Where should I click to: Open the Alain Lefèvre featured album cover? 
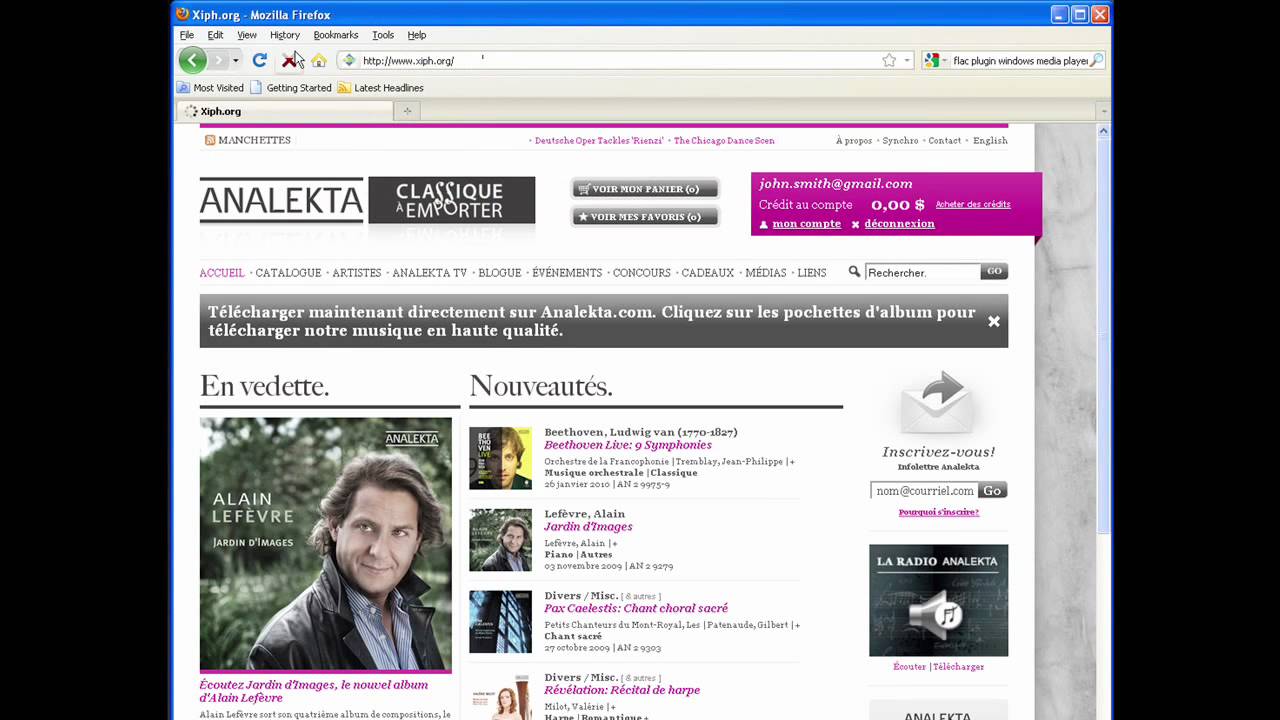(x=326, y=544)
